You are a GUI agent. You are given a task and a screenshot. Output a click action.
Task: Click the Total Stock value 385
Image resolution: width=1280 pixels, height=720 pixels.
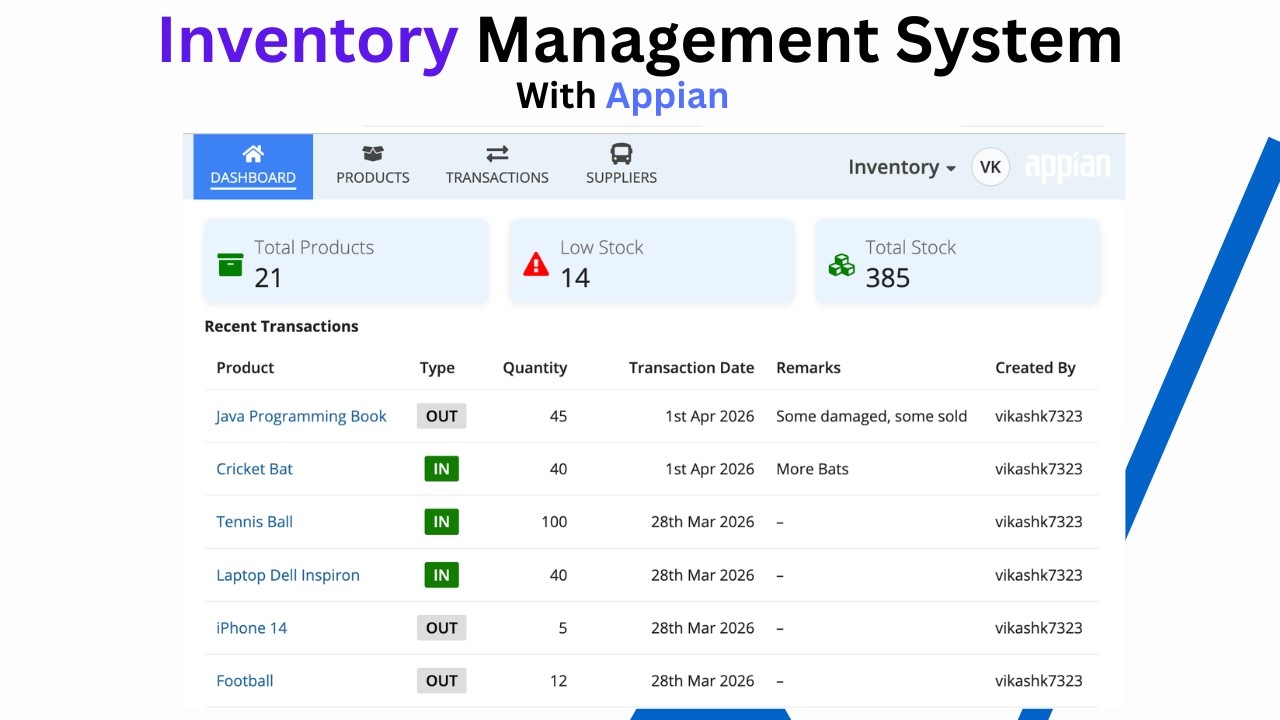point(888,278)
